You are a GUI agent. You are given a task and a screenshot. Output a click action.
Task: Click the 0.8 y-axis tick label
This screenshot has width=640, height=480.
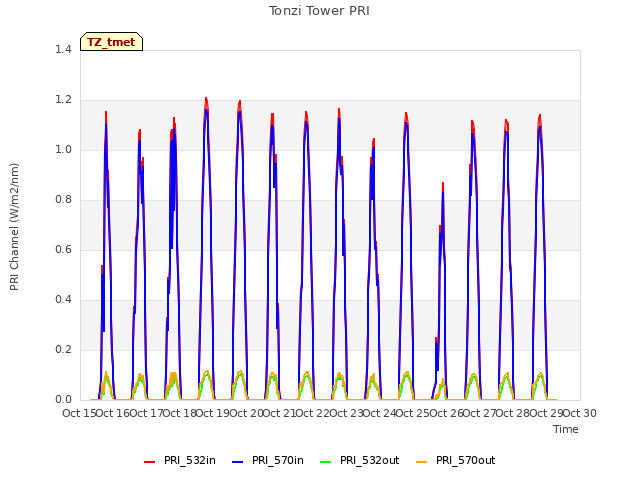click(63, 200)
